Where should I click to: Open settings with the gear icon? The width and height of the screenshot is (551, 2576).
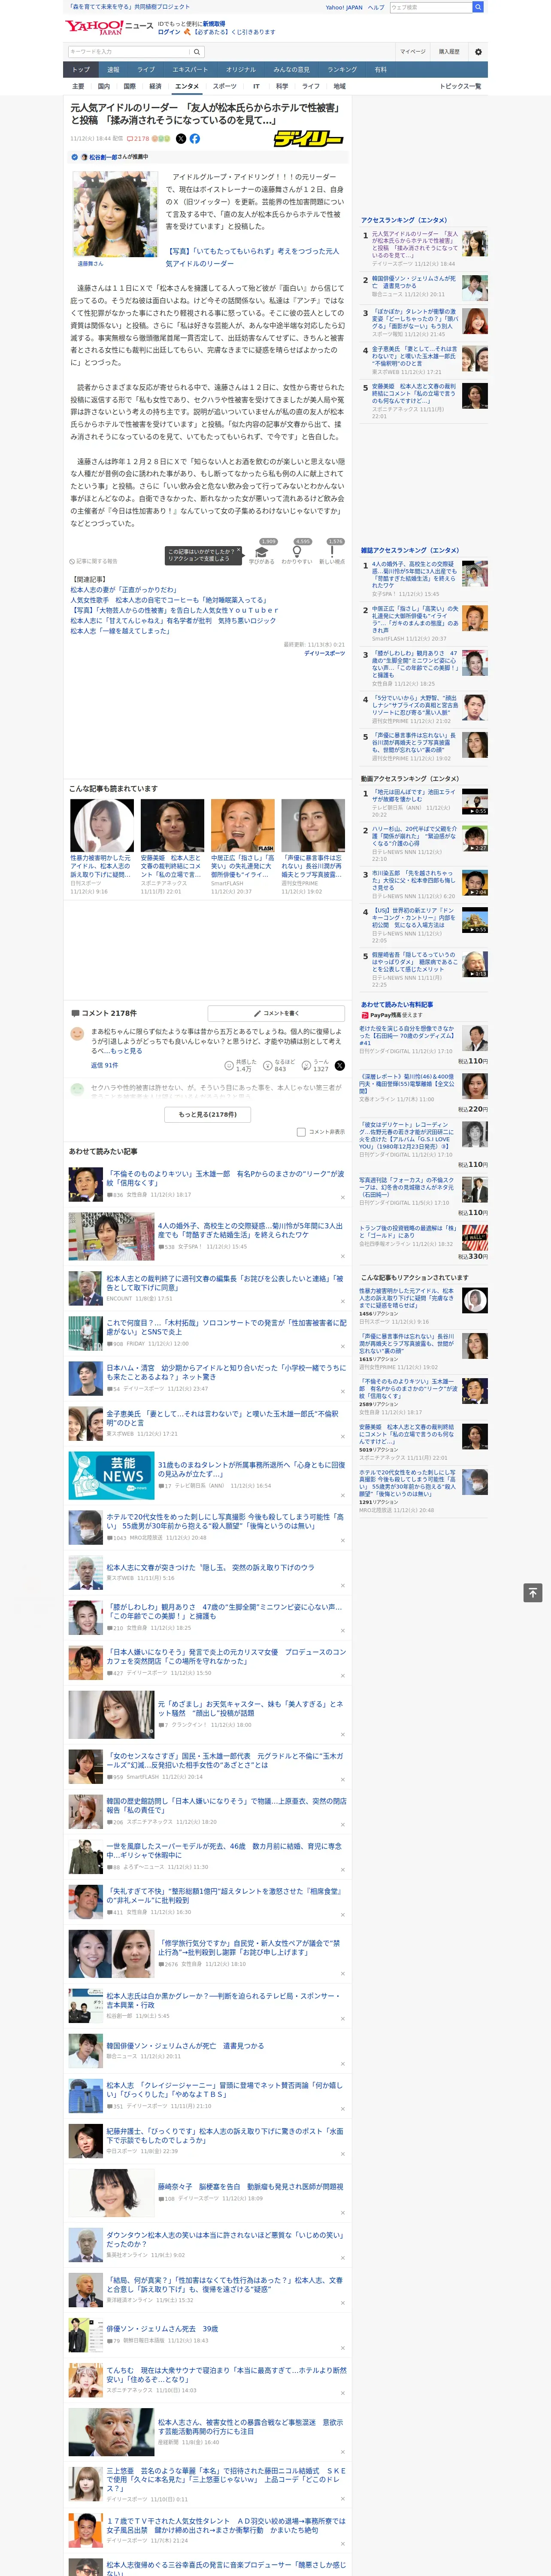pyautogui.click(x=478, y=52)
